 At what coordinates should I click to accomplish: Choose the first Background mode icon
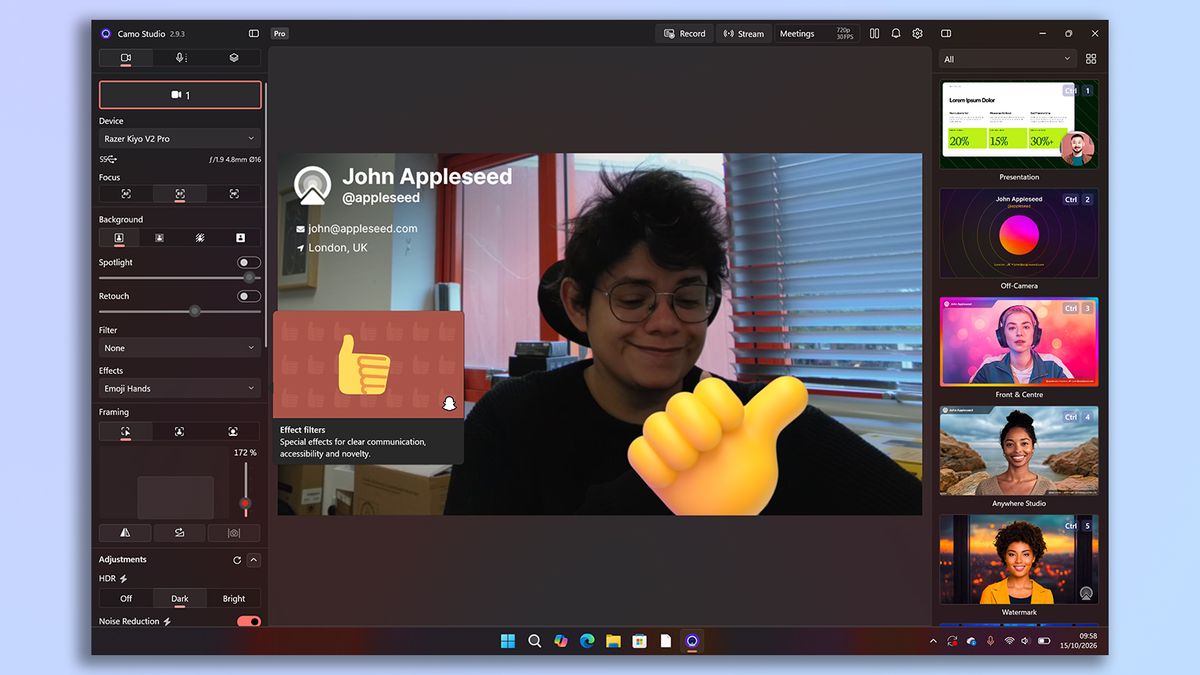click(x=119, y=238)
